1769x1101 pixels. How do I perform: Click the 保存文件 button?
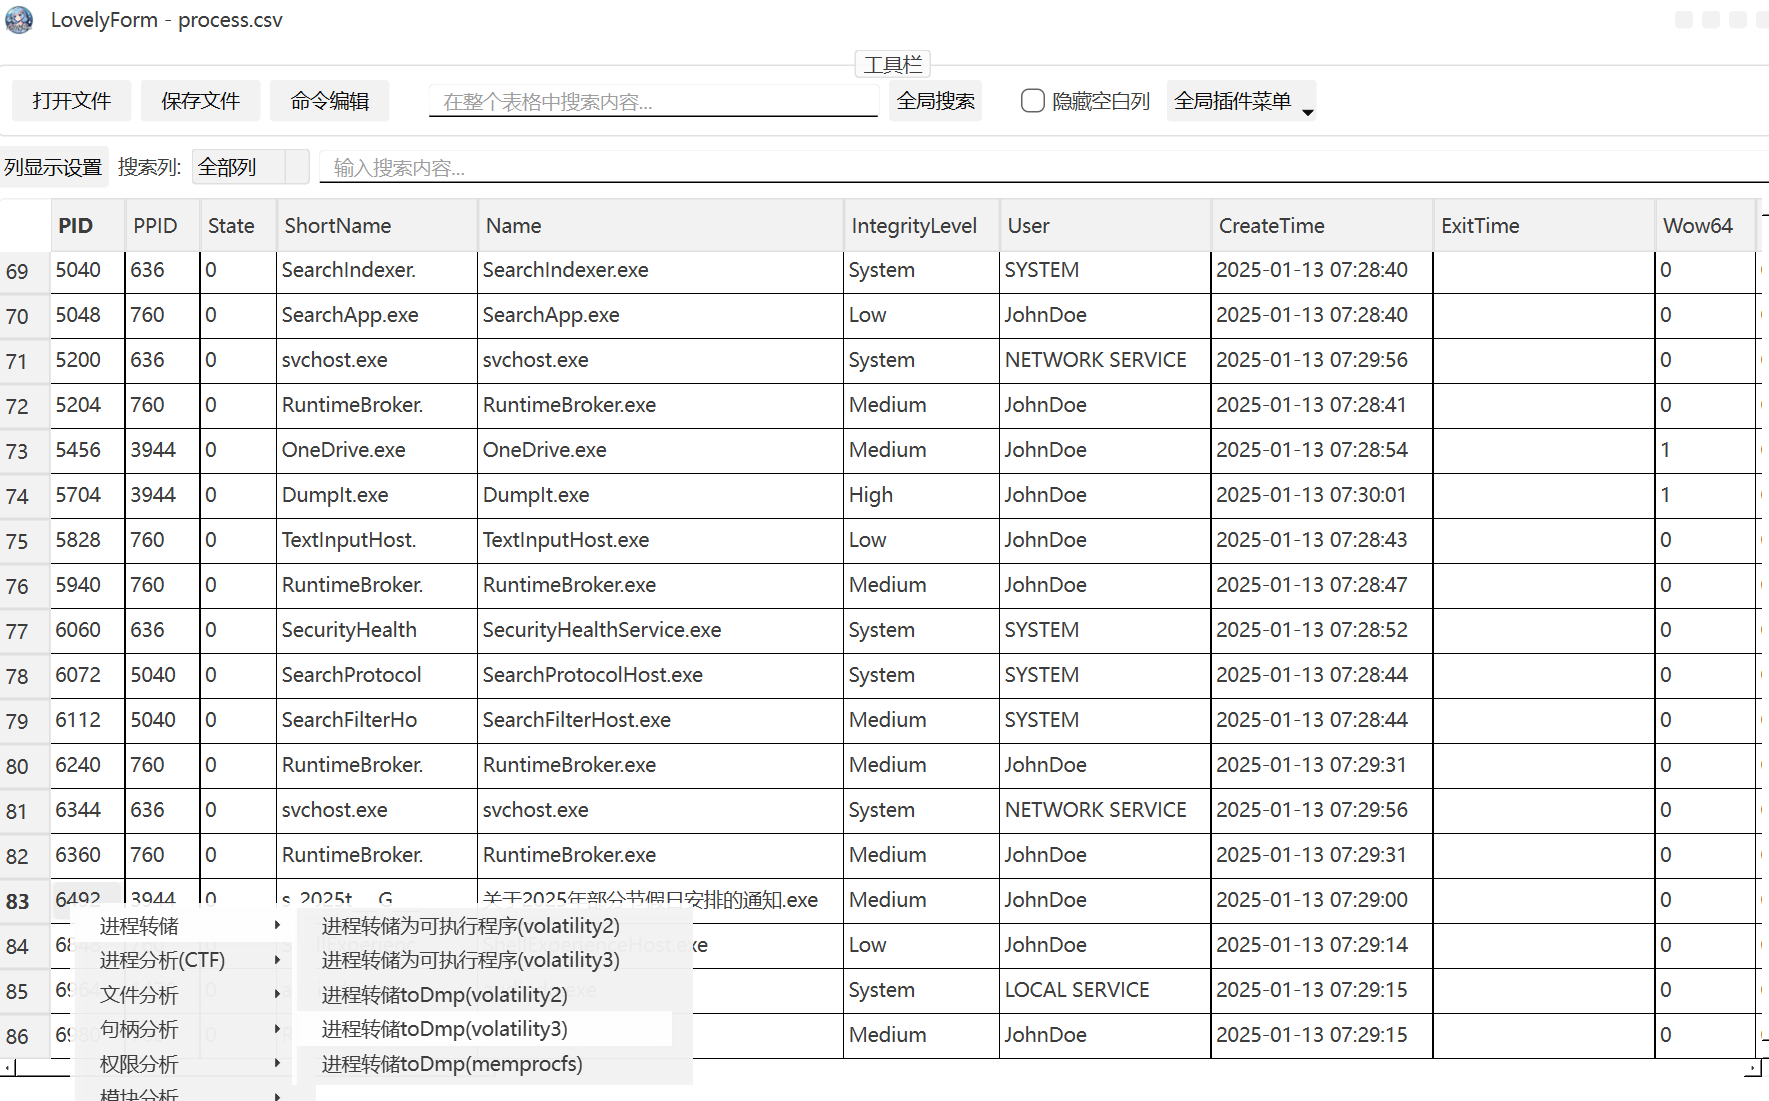pos(200,101)
